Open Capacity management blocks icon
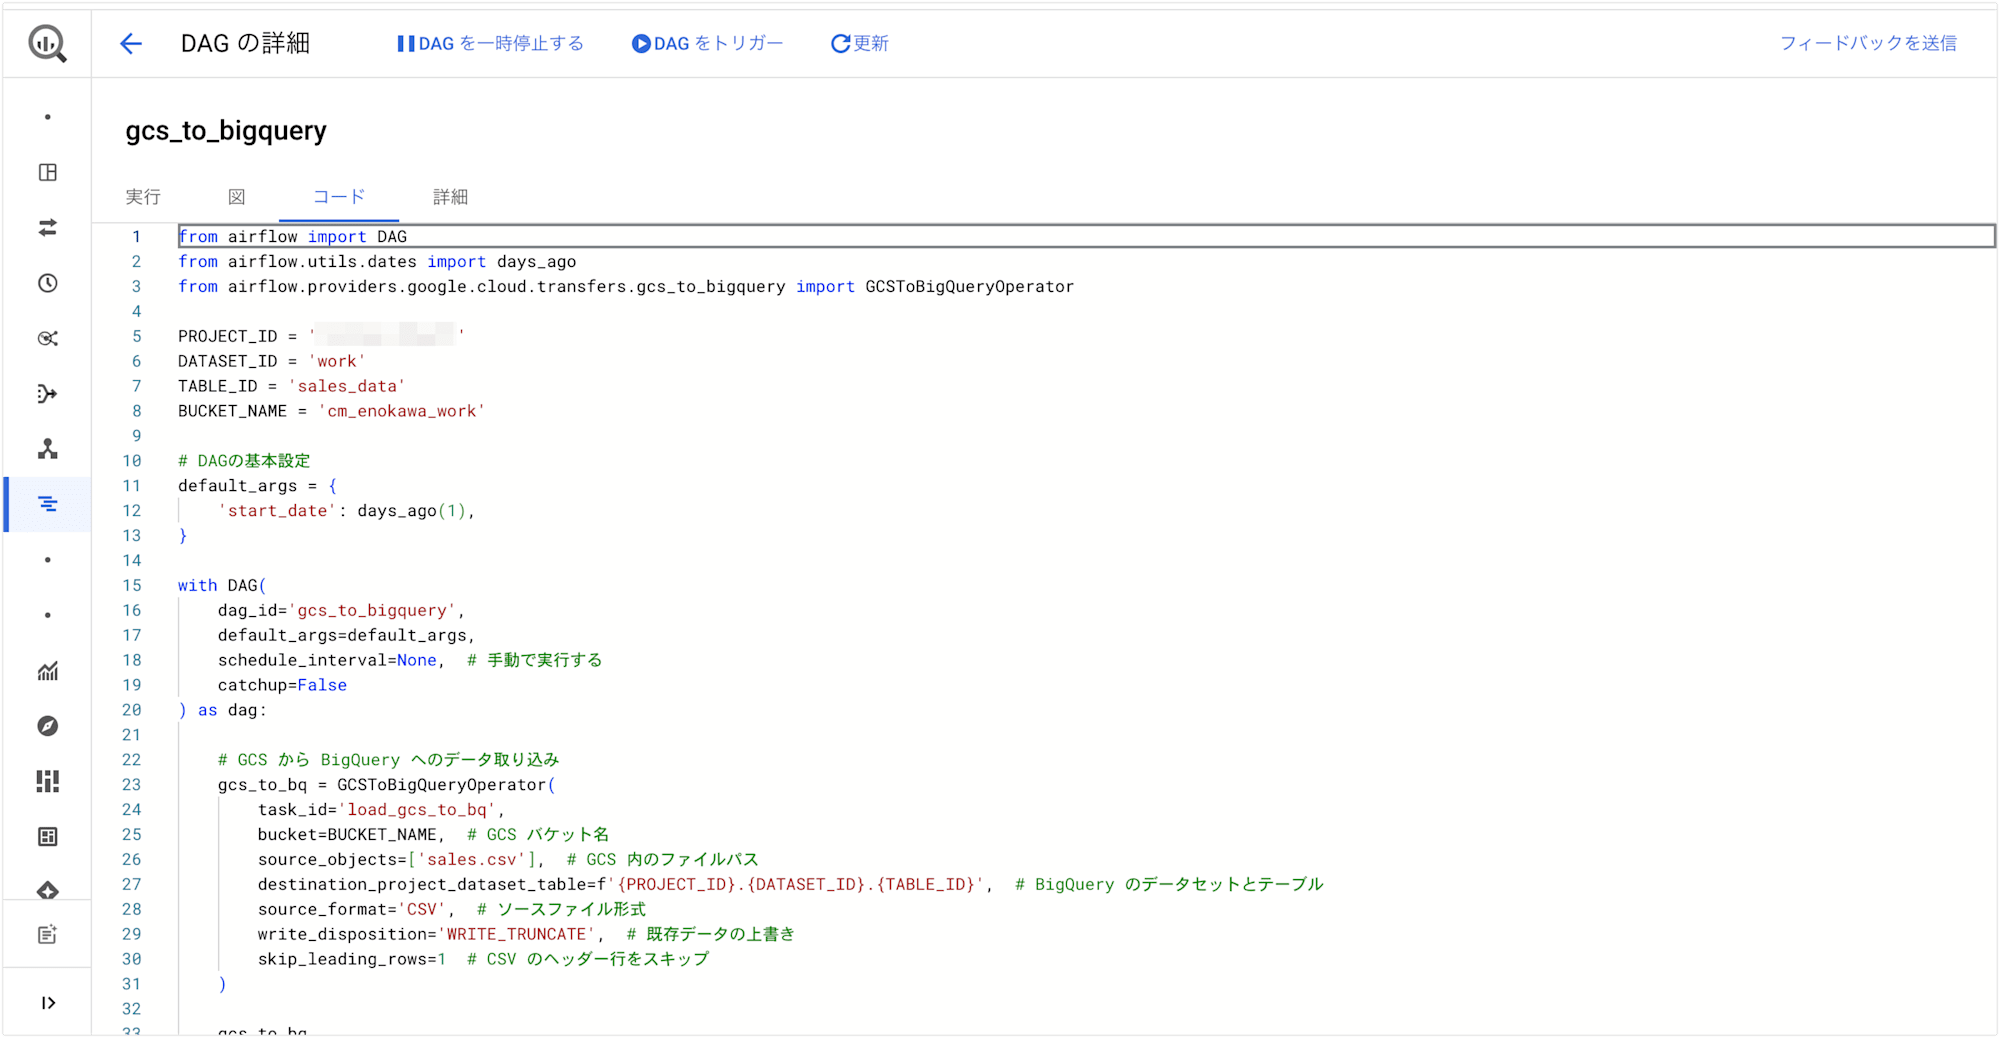The width and height of the screenshot is (2000, 1038). coord(47,781)
